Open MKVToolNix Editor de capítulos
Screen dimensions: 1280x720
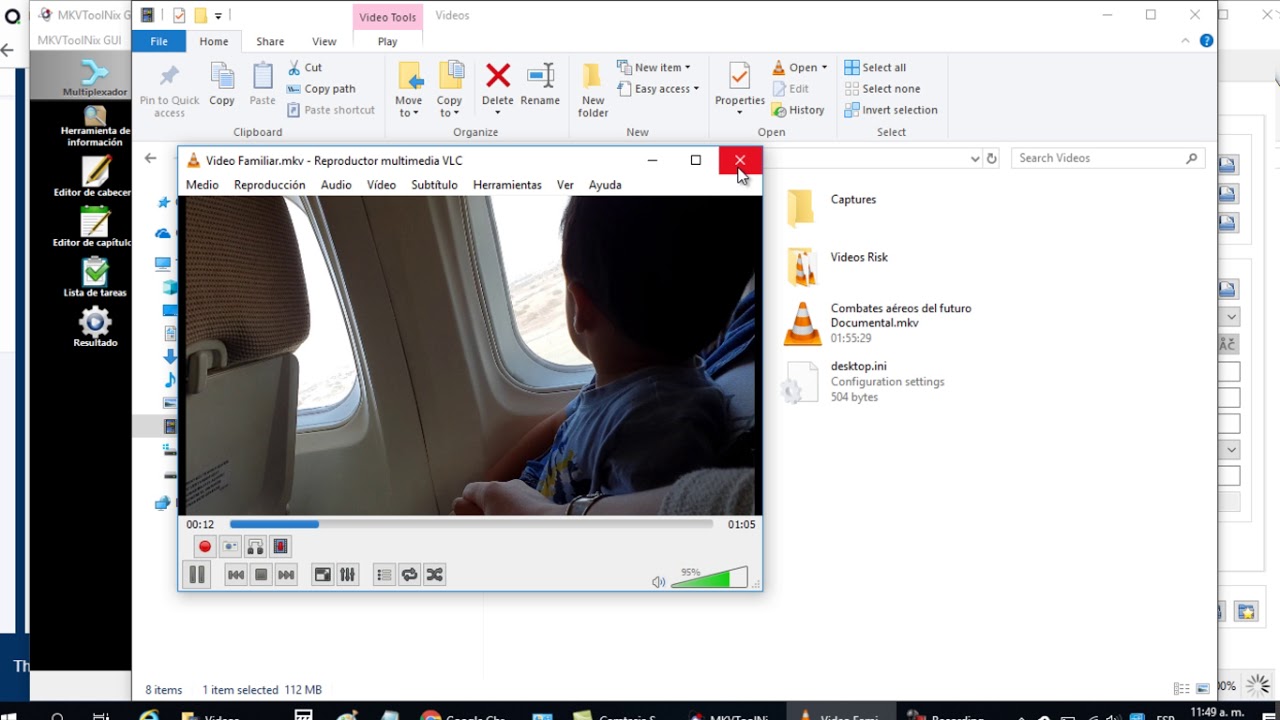94,226
